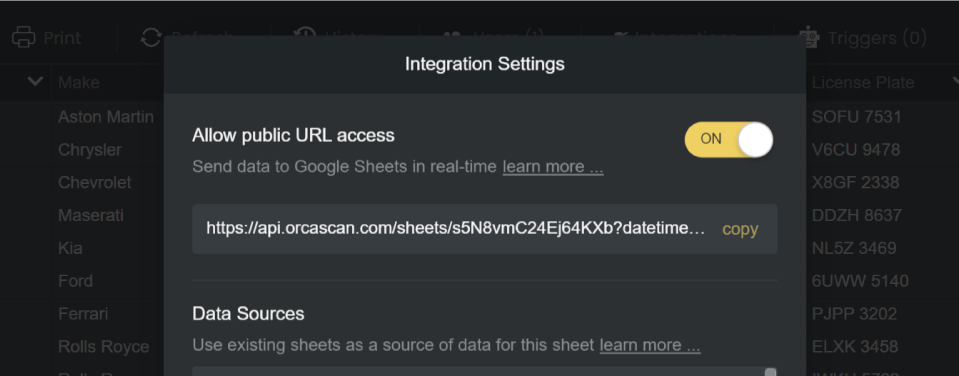
Task: Click license plate V6CU 9478
Action: pyautogui.click(x=856, y=150)
